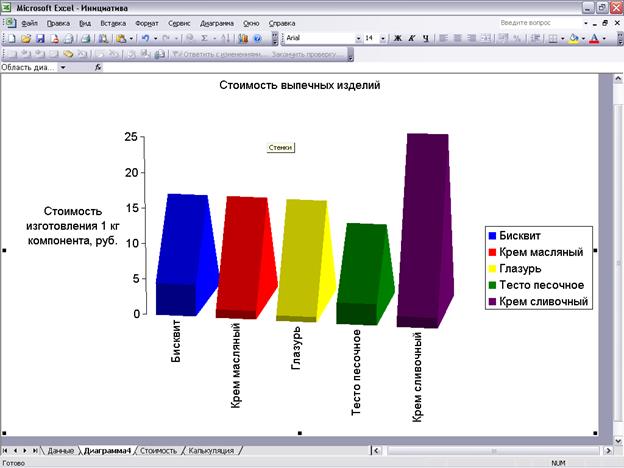The image size is (624, 468).
Task: Switch to the Данные sheet tab
Action: (60, 451)
